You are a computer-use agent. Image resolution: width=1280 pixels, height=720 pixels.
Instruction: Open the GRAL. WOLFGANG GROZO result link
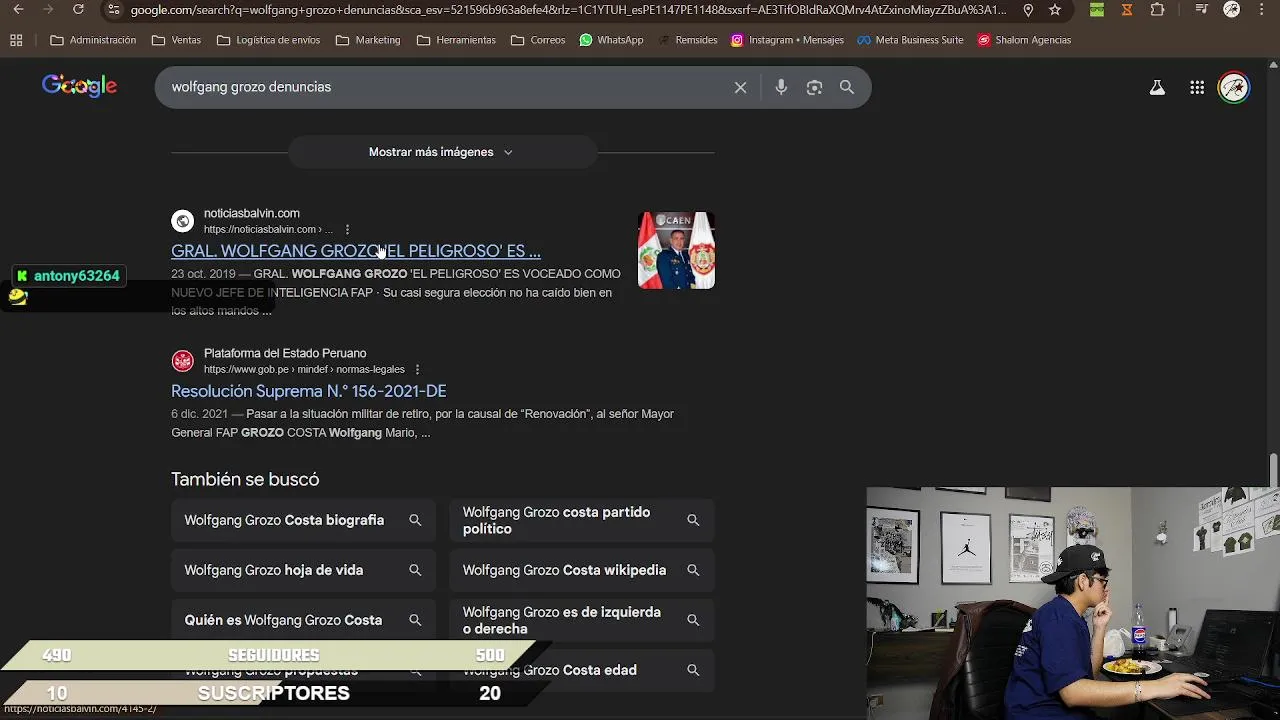point(356,251)
